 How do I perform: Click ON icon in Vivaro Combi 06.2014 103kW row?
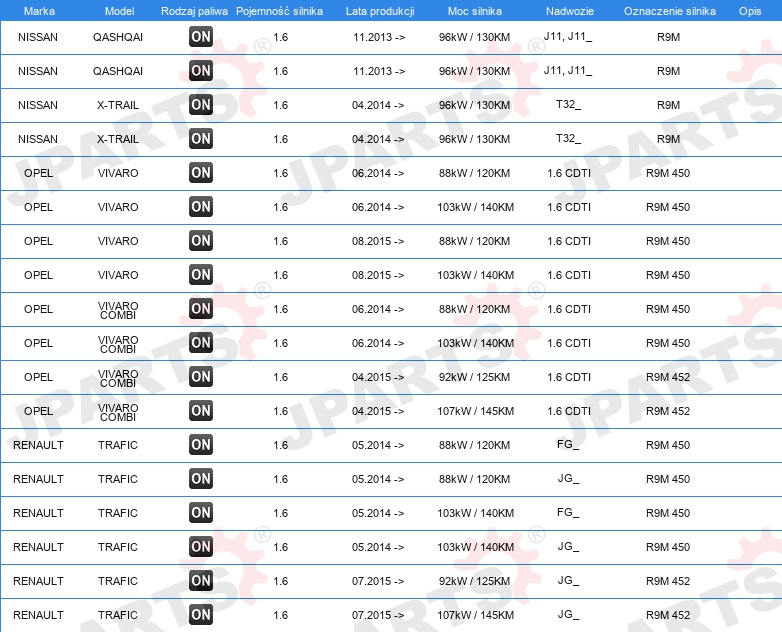coord(201,342)
